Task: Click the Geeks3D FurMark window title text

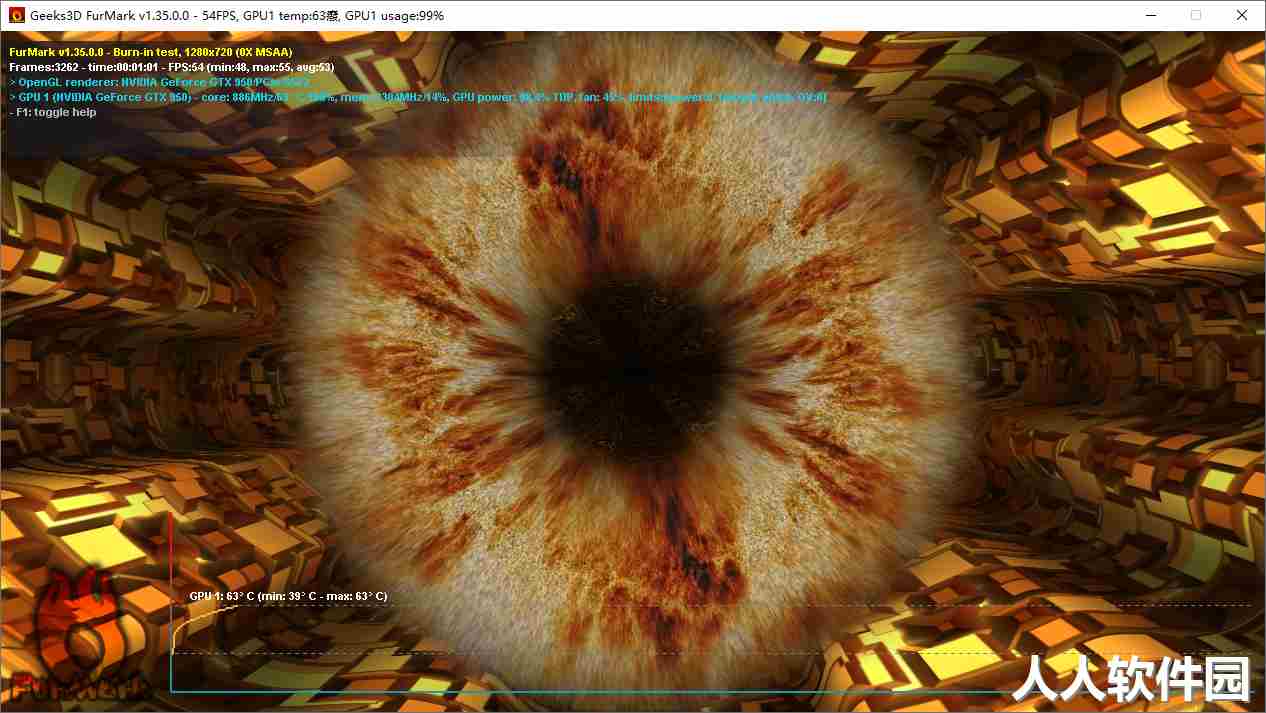Action: tap(238, 16)
